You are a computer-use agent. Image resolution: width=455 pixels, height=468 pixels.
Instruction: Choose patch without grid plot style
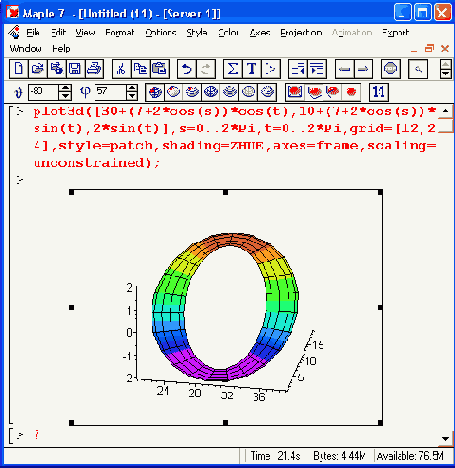[x=173, y=92]
